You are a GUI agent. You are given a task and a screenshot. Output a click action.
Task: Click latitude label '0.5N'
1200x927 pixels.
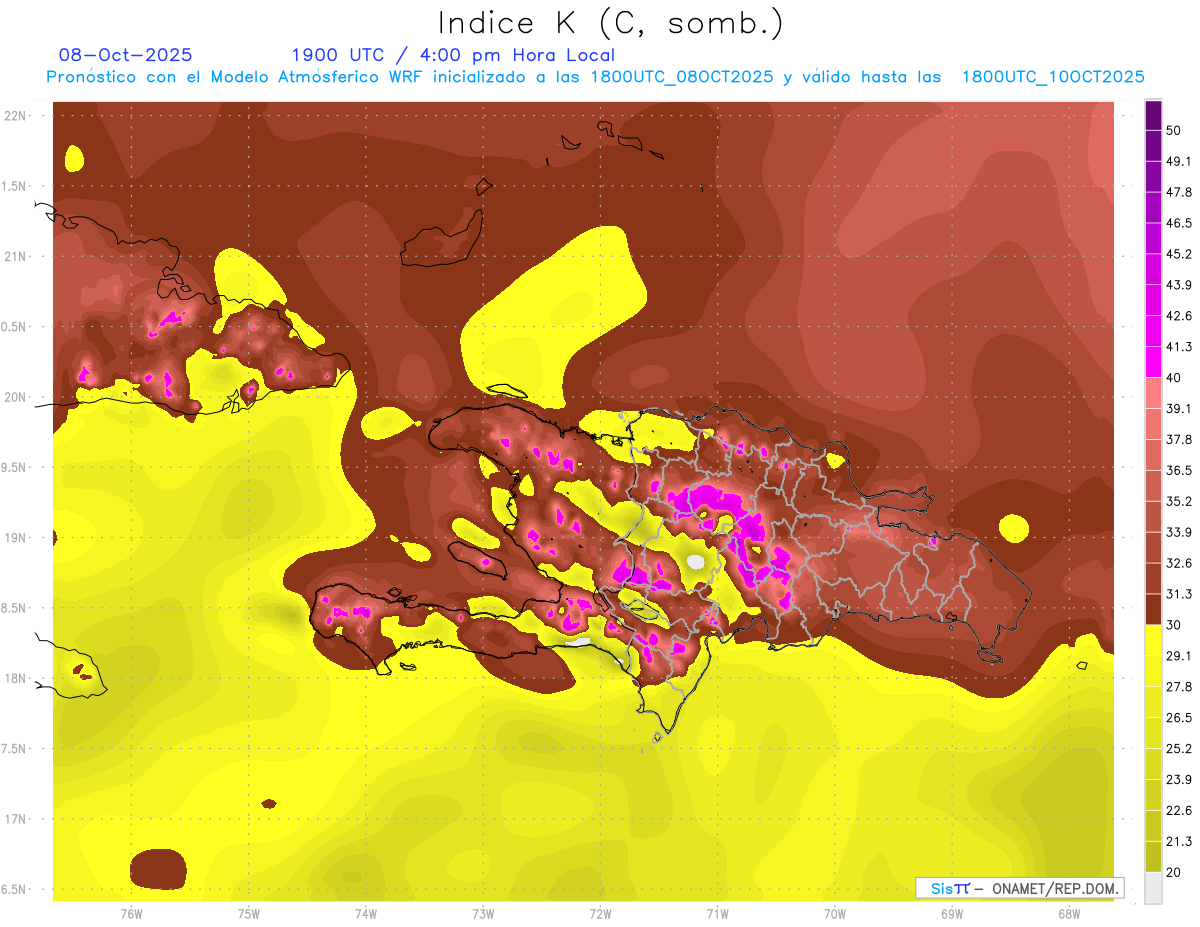[15, 327]
